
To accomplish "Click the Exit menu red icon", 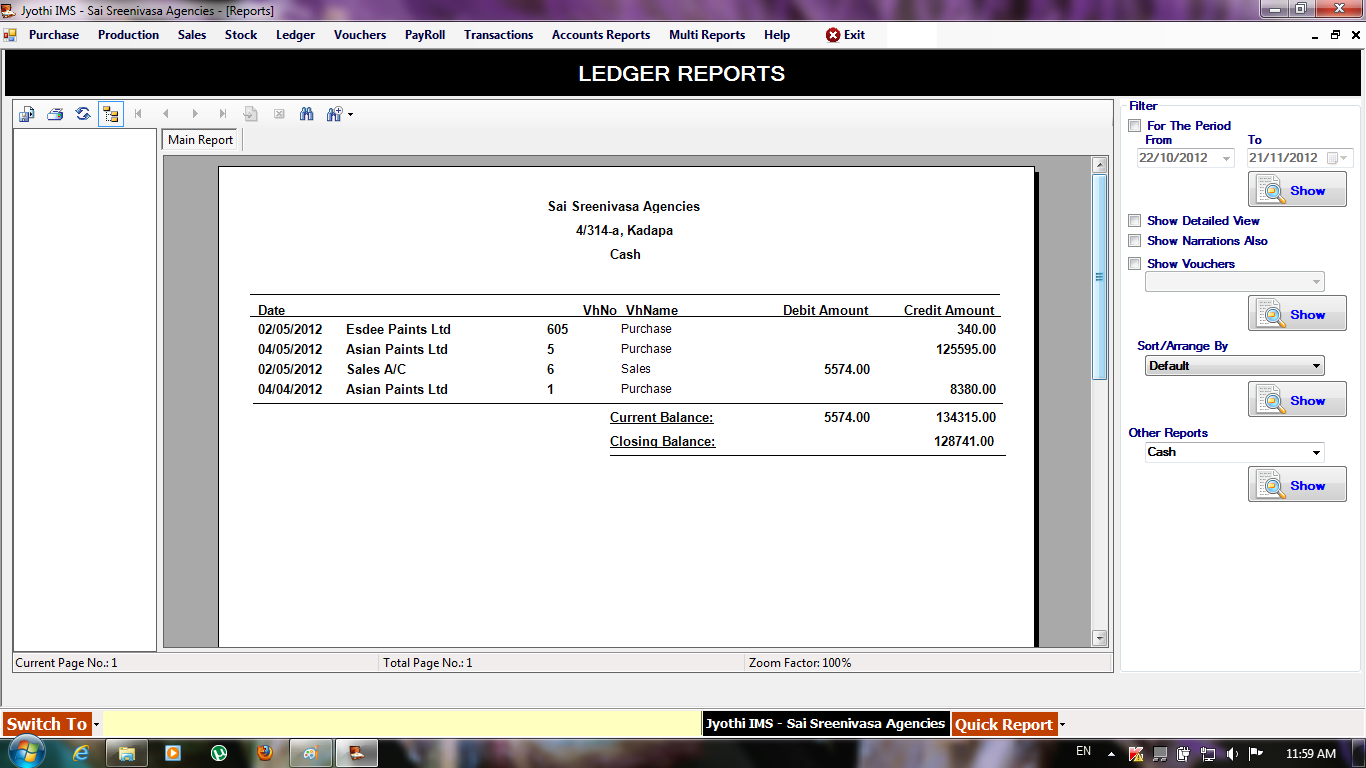I will [833, 35].
